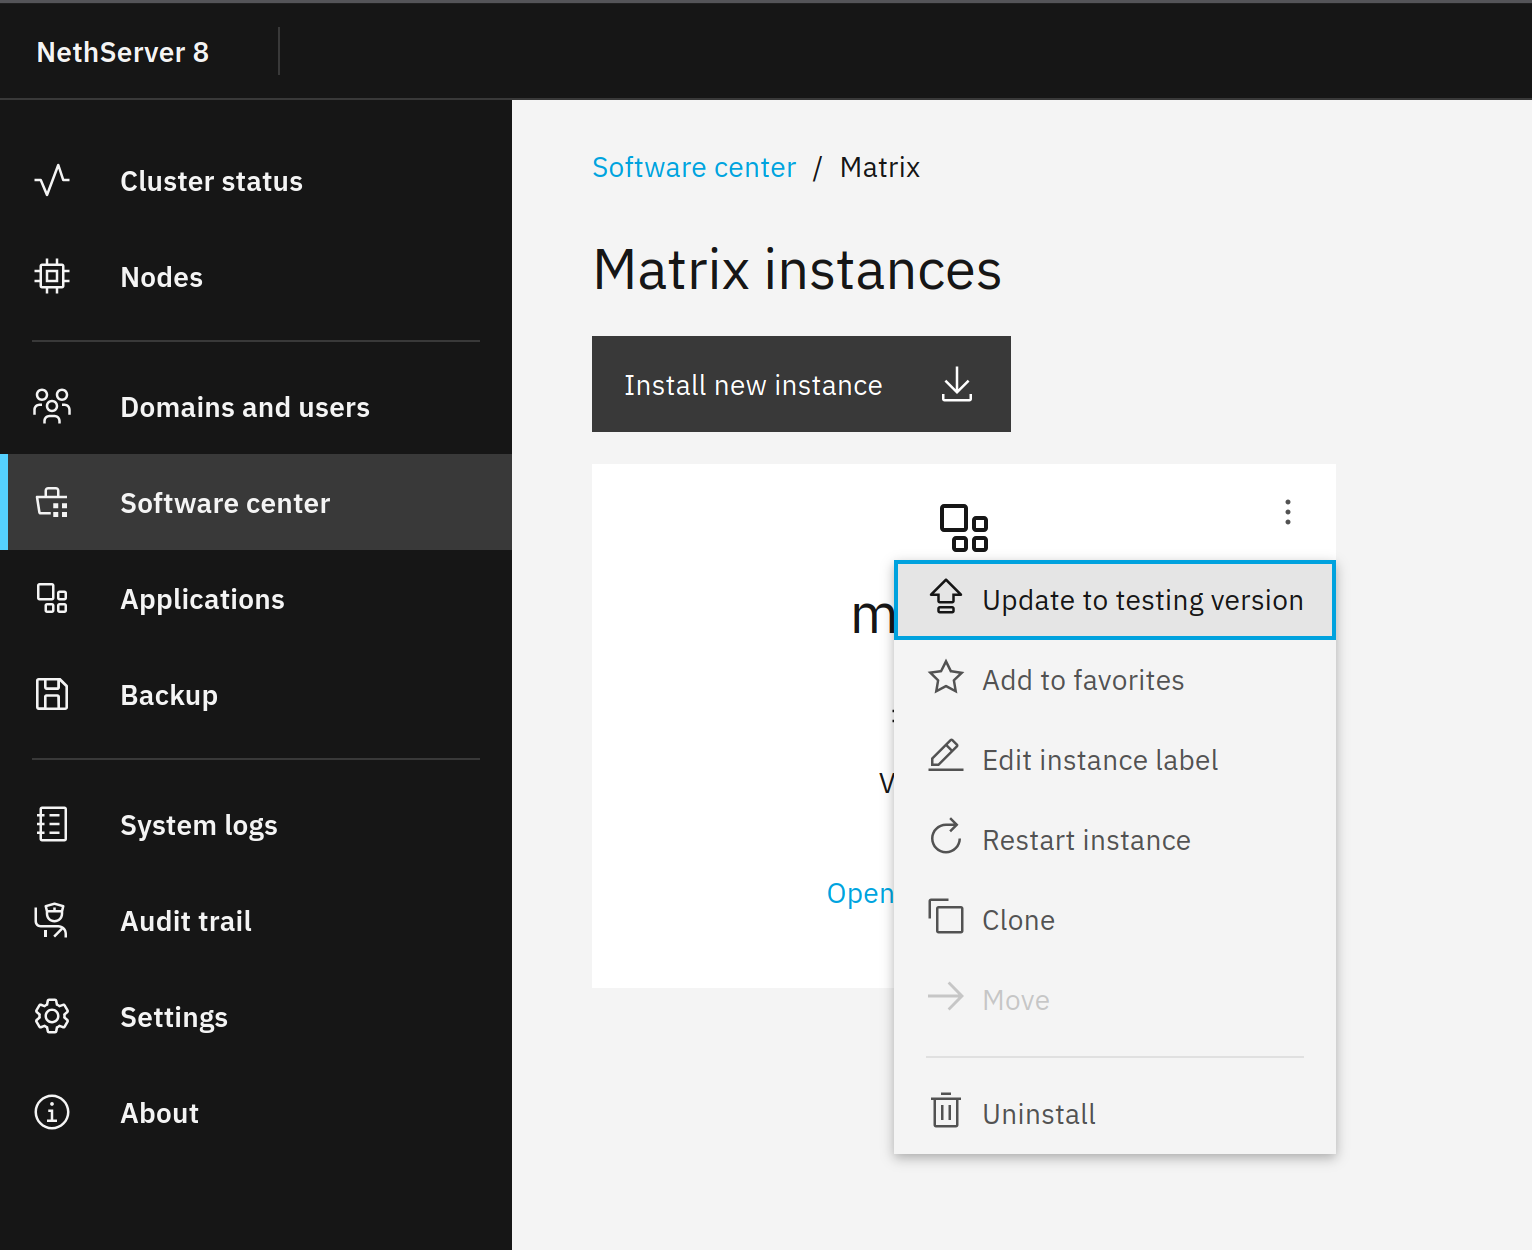Select Edit instance label option
The width and height of the screenshot is (1532, 1250).
pos(1099,760)
